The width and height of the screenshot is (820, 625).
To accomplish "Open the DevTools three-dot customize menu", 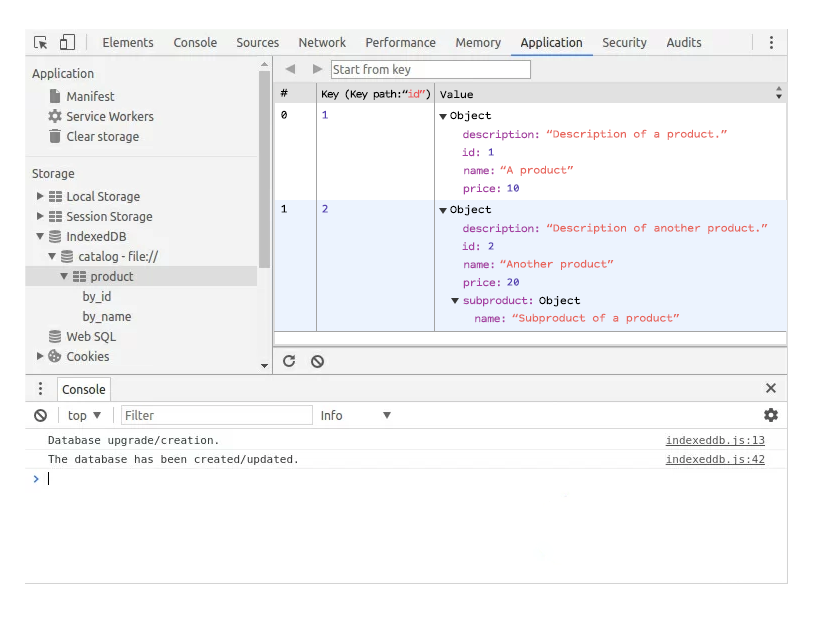I will [771, 42].
